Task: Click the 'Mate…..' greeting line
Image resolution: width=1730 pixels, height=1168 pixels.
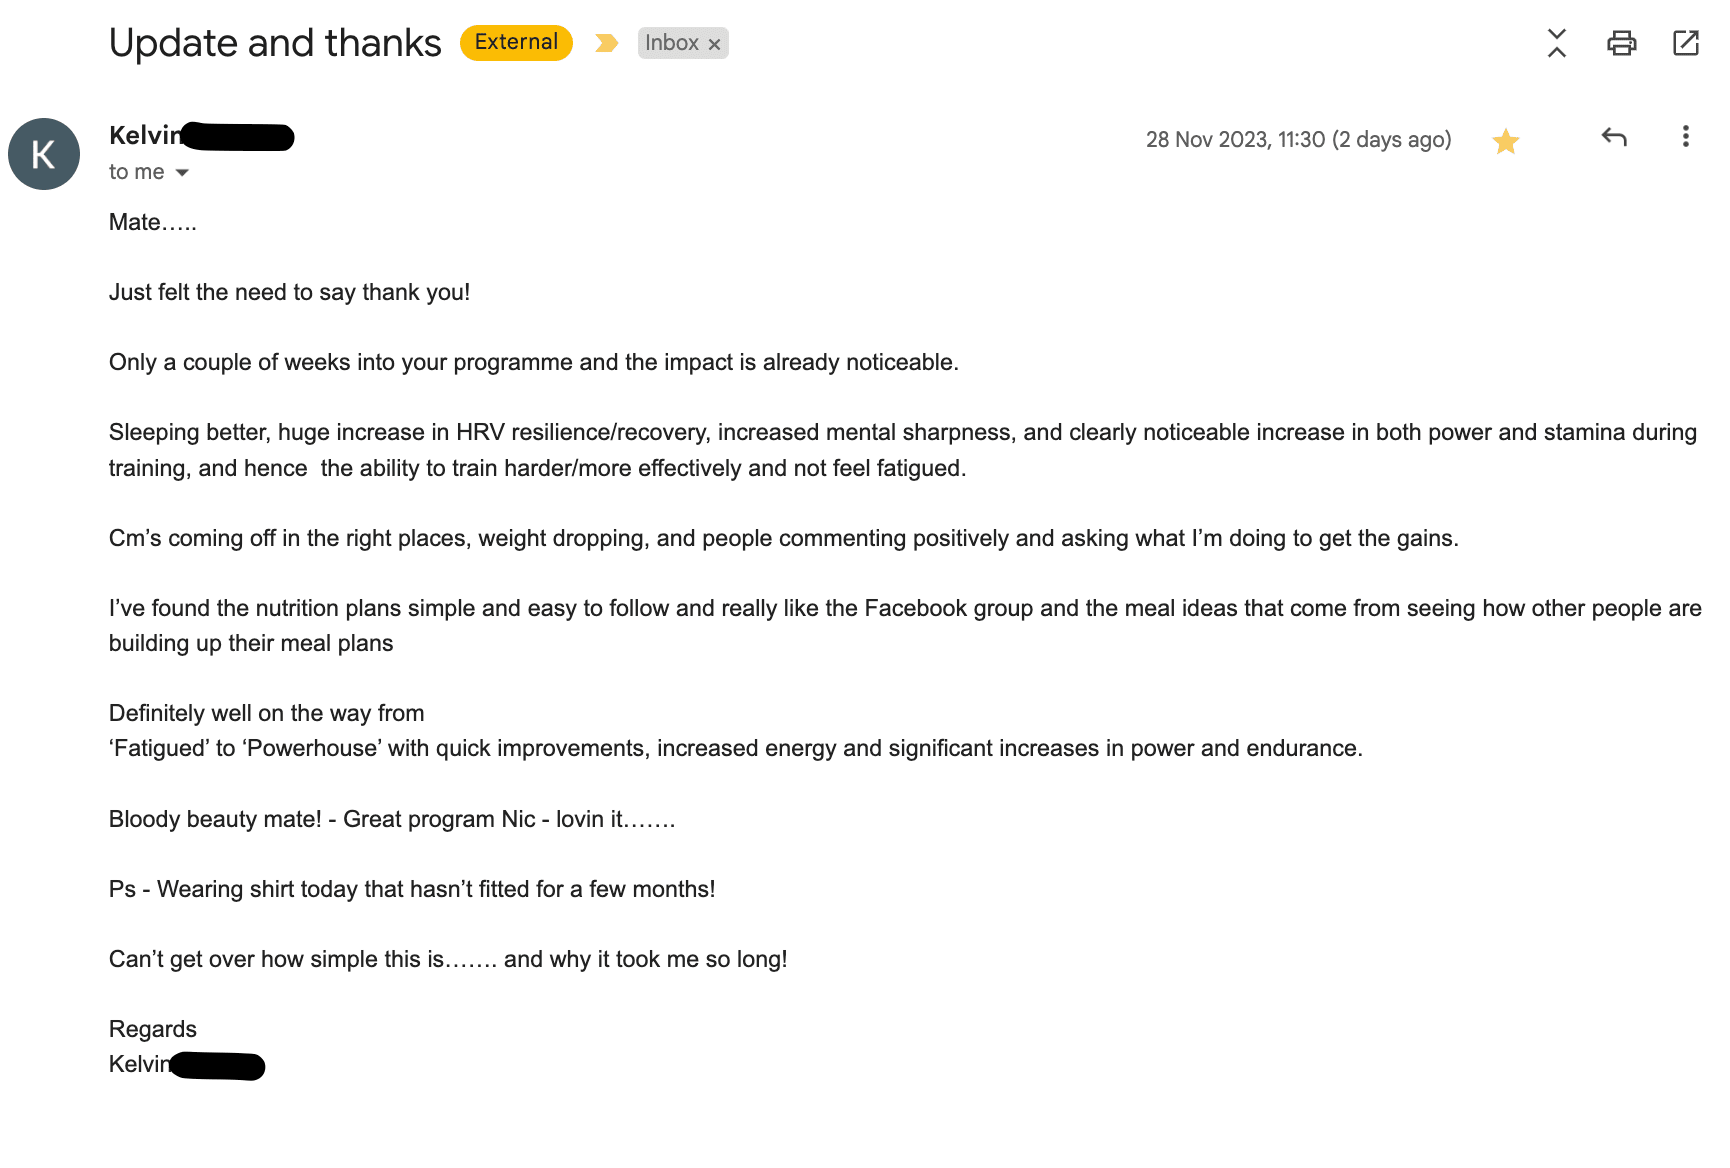Action: (x=153, y=222)
